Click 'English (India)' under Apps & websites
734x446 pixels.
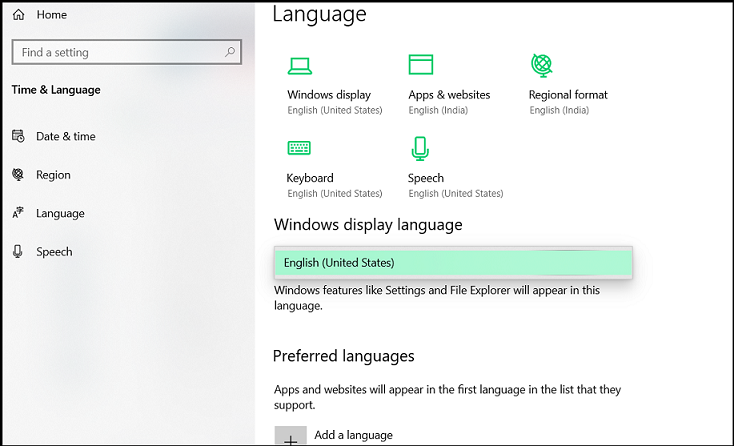click(x=438, y=110)
